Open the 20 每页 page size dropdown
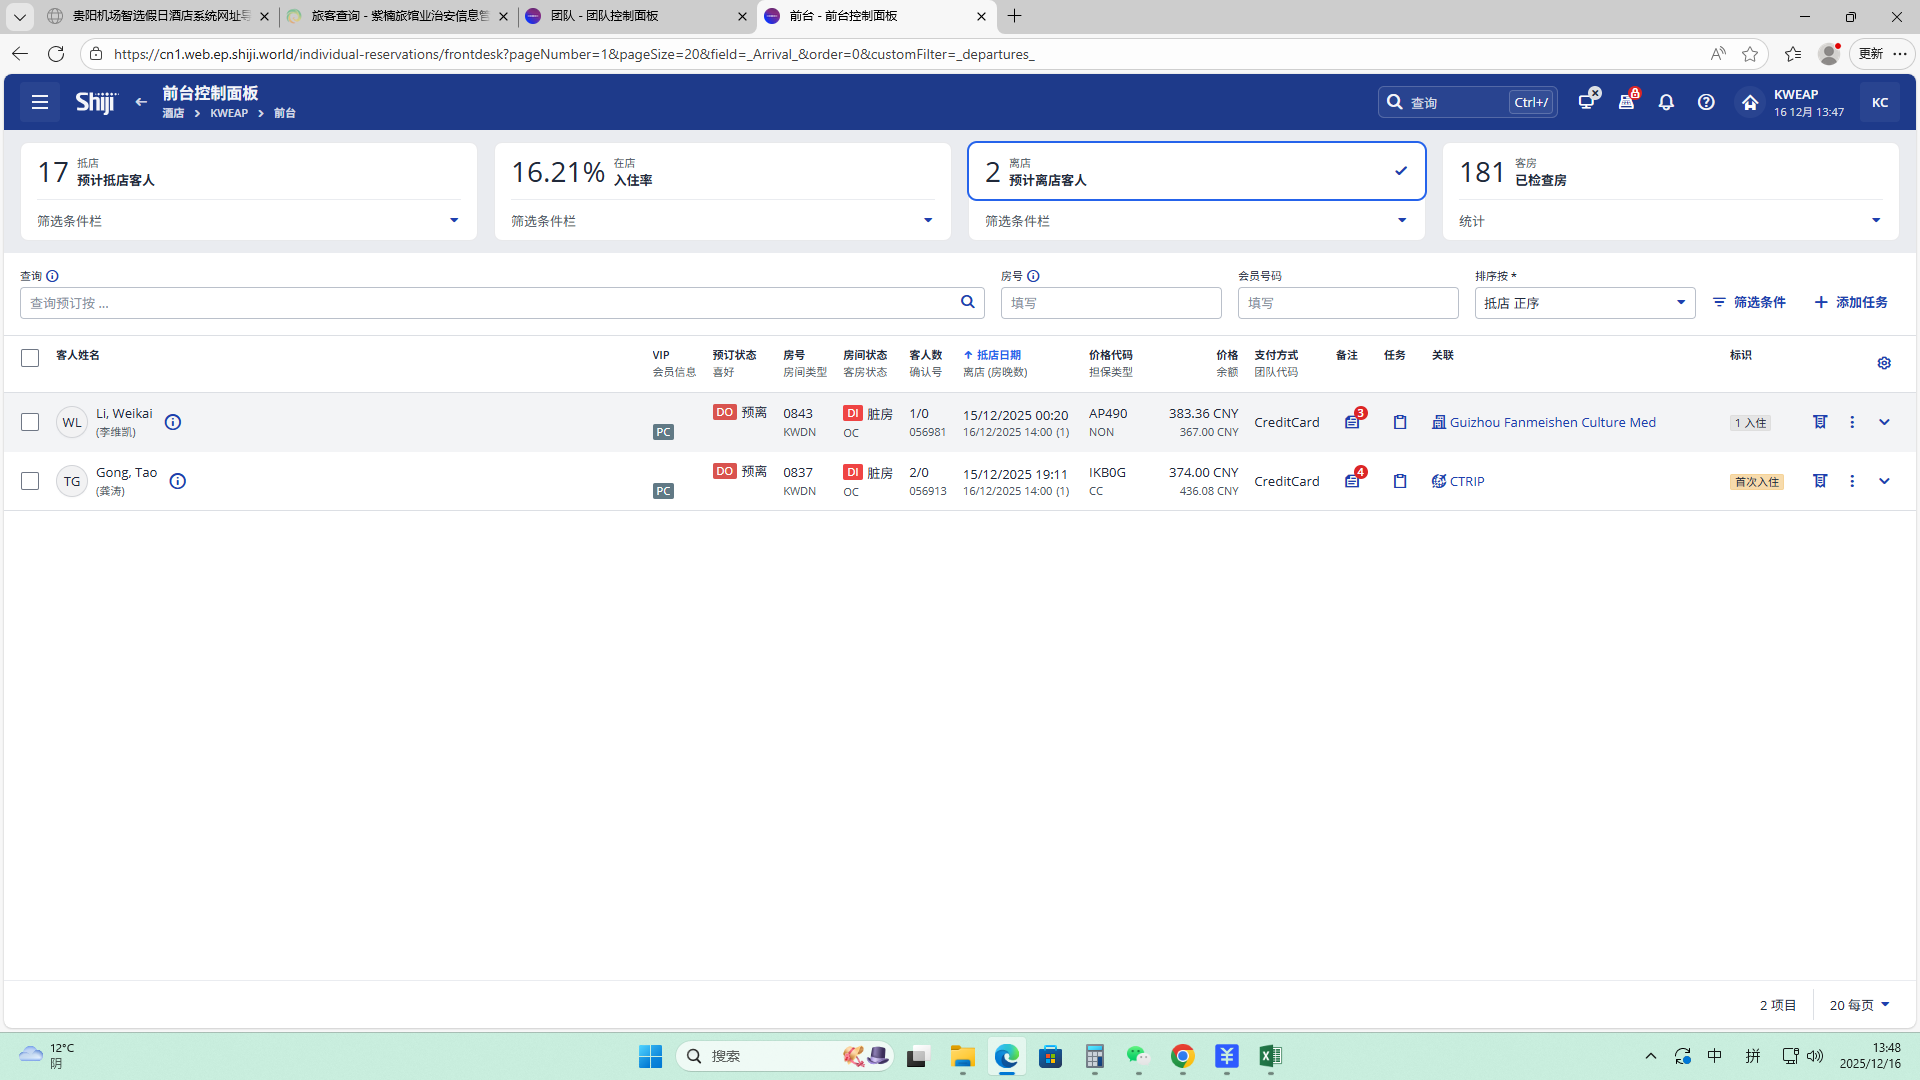1920x1080 pixels. tap(1859, 1005)
